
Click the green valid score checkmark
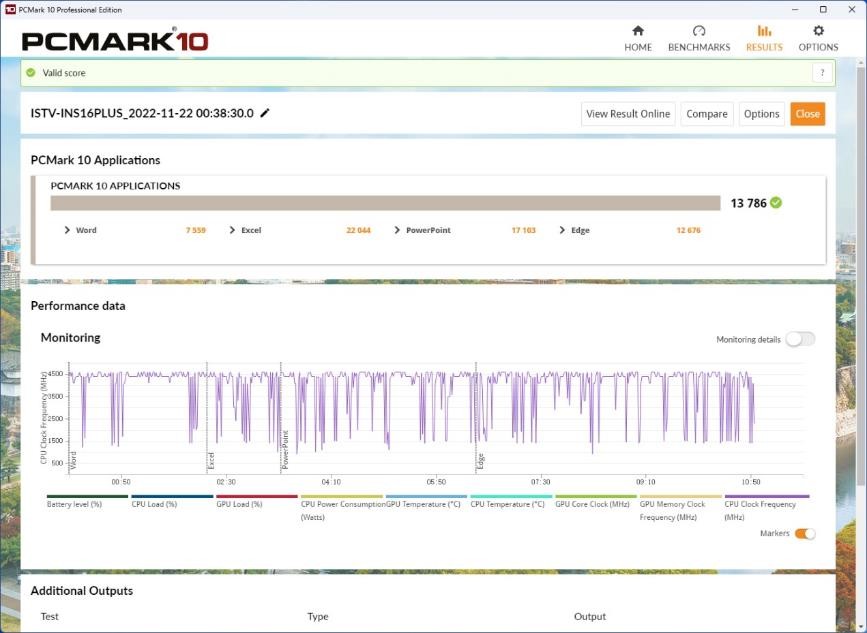click(x=31, y=72)
